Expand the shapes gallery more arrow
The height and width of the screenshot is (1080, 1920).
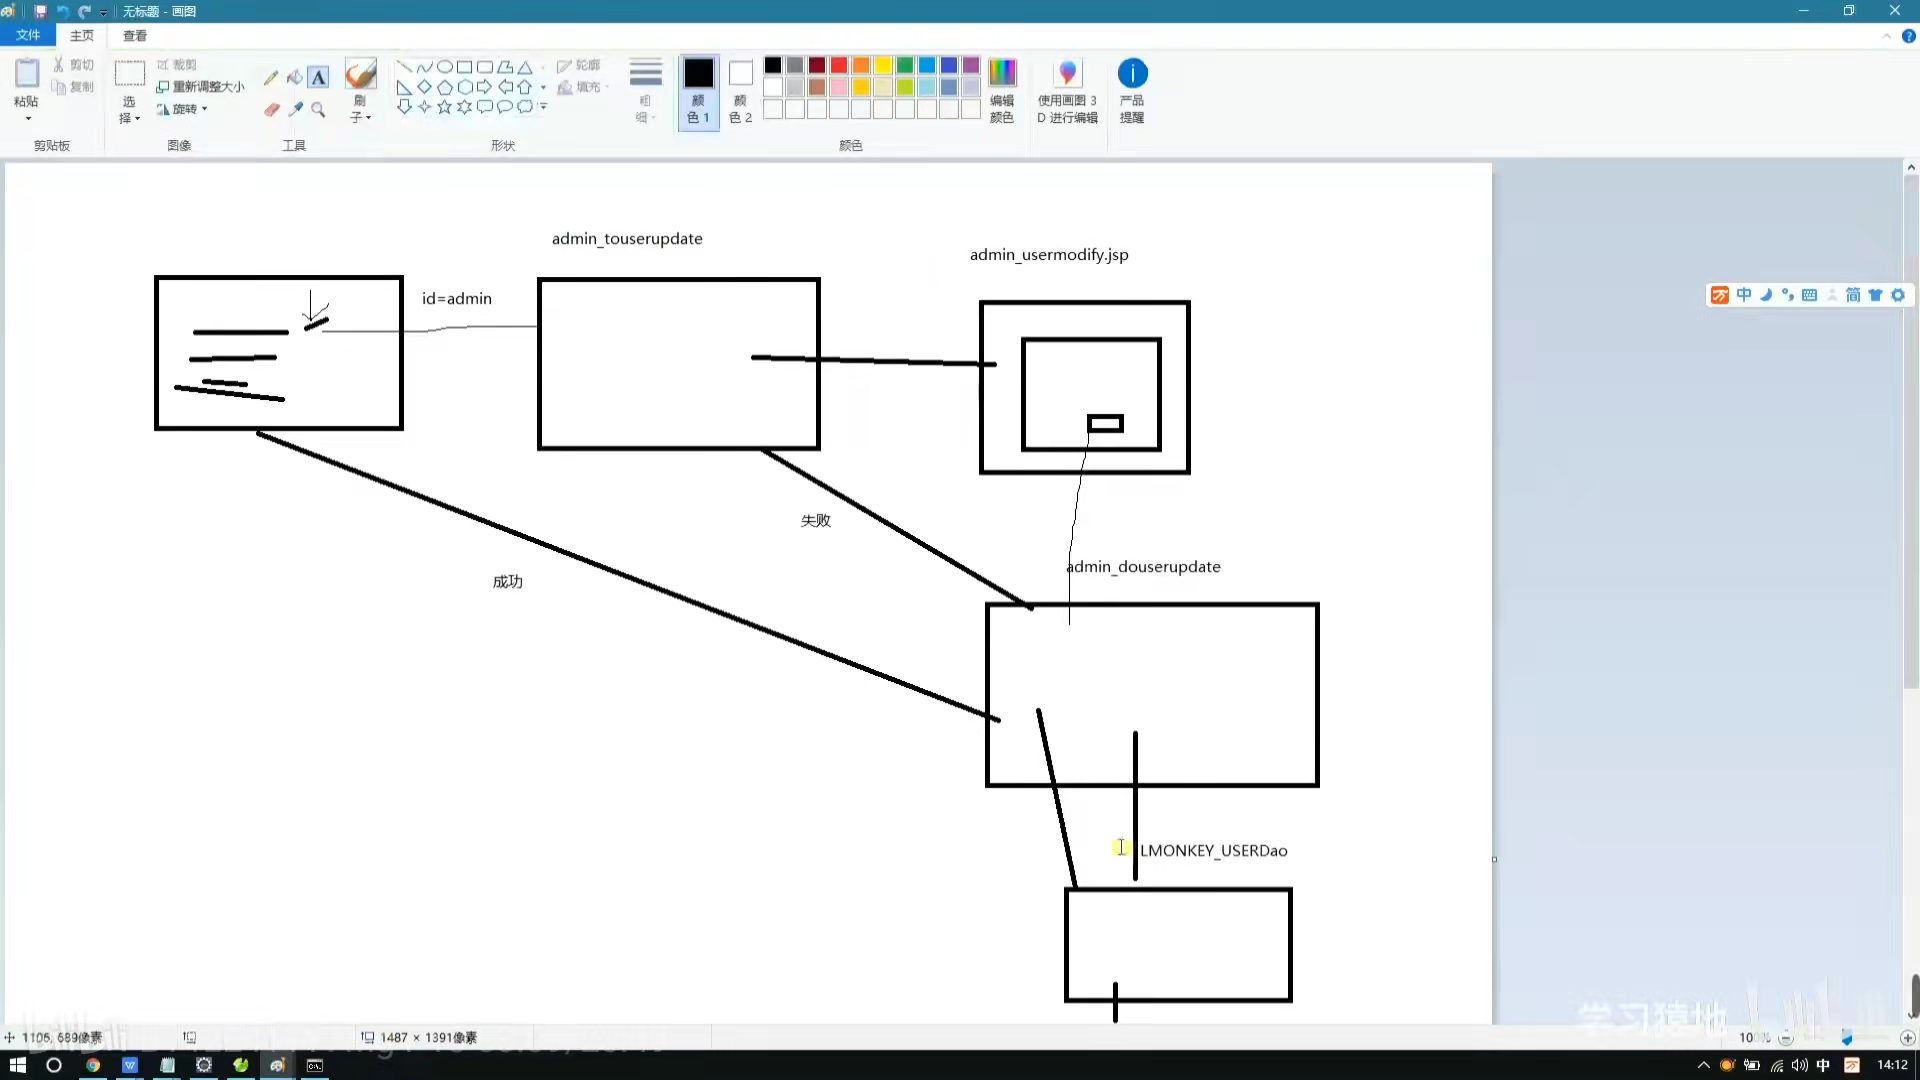coord(543,106)
